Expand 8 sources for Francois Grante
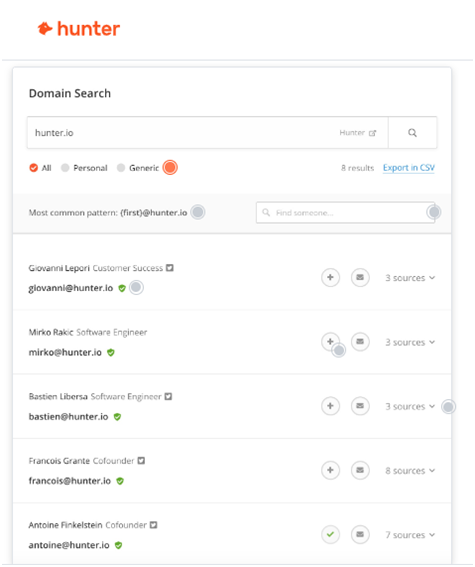475x567 pixels. (410, 471)
